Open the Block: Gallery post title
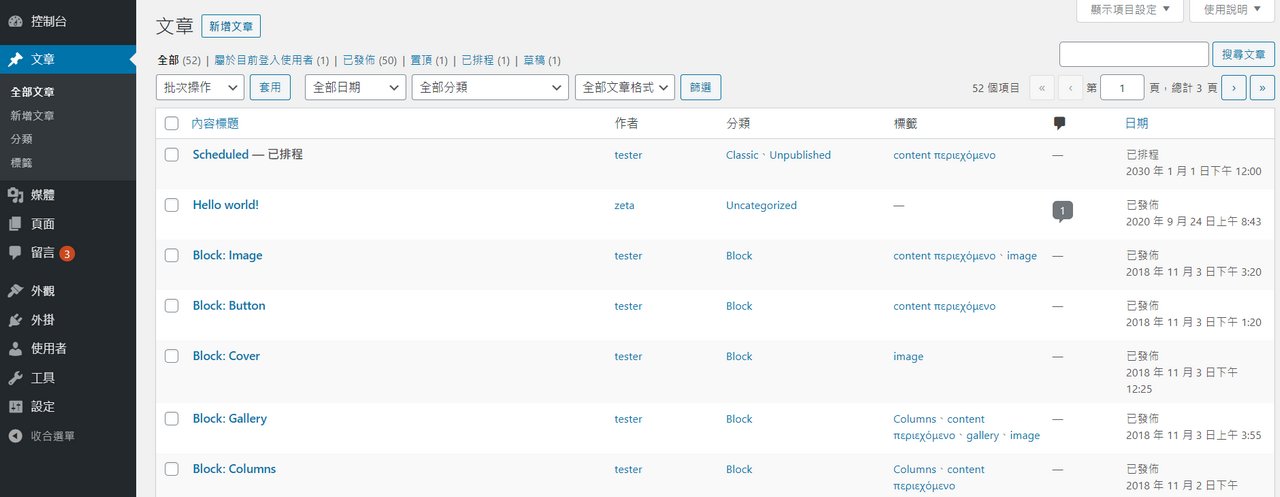1280x497 pixels. coord(230,419)
